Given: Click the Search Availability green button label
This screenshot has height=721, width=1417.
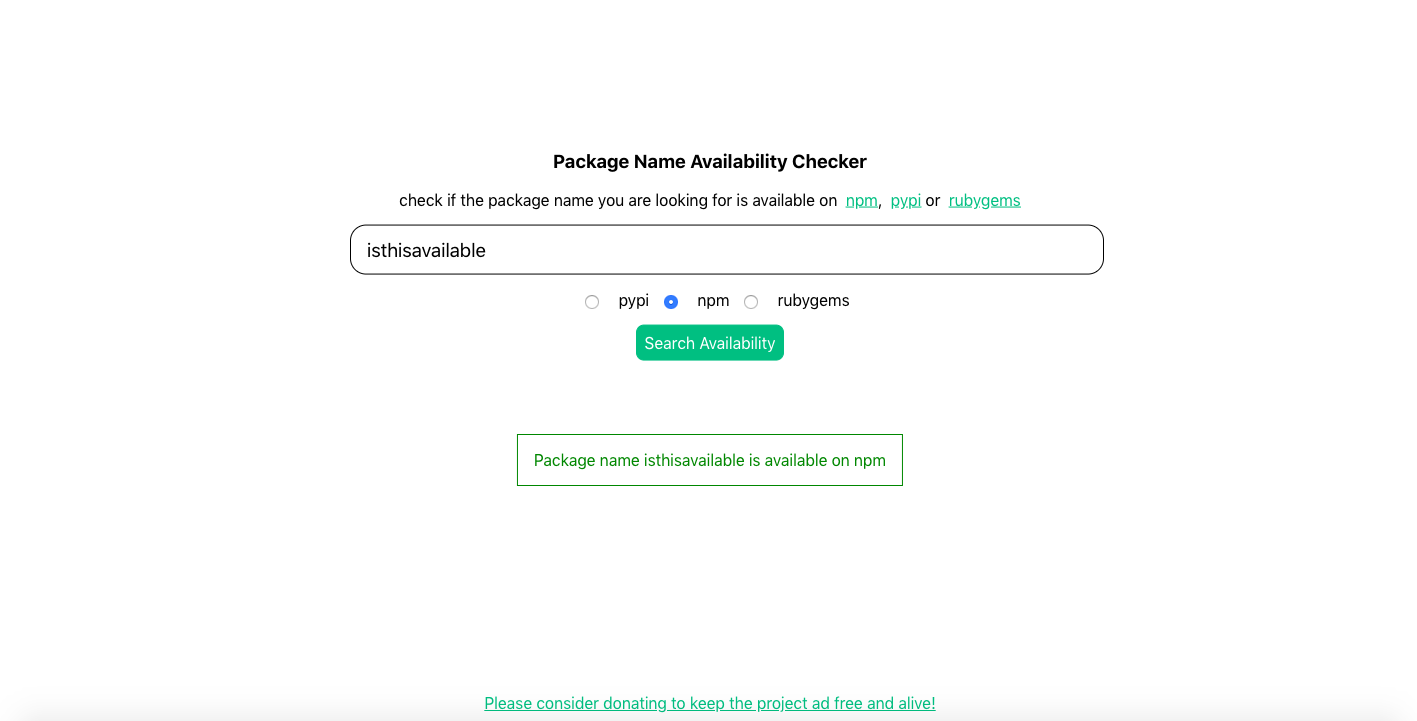Looking at the screenshot, I should (709, 342).
